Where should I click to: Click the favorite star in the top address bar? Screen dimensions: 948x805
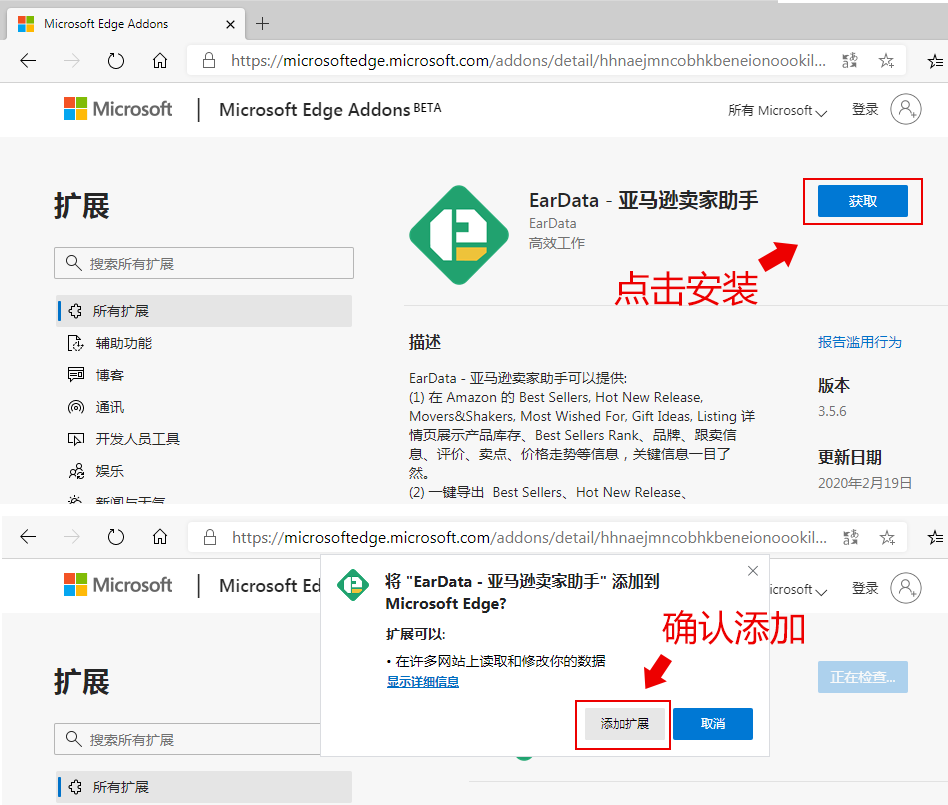click(x=886, y=60)
